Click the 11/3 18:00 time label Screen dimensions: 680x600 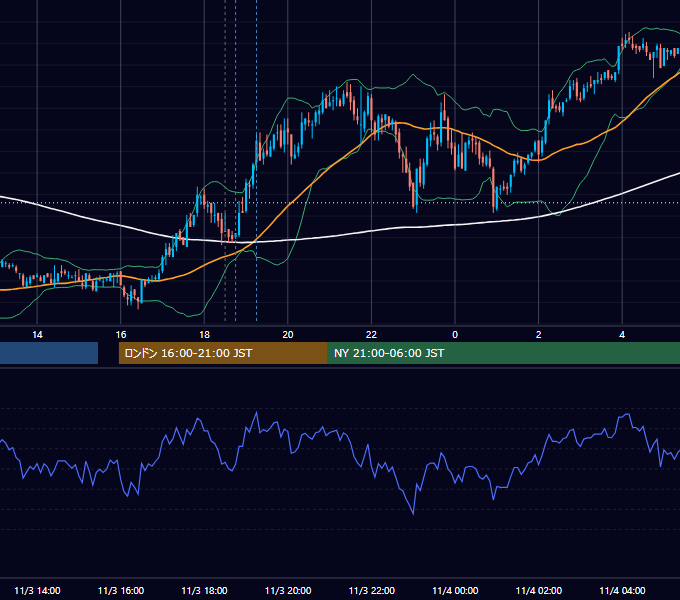204,590
